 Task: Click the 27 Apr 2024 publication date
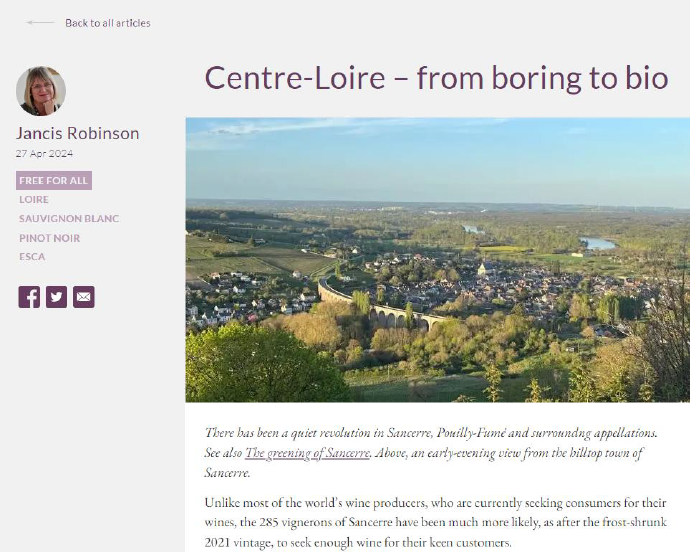[44, 154]
